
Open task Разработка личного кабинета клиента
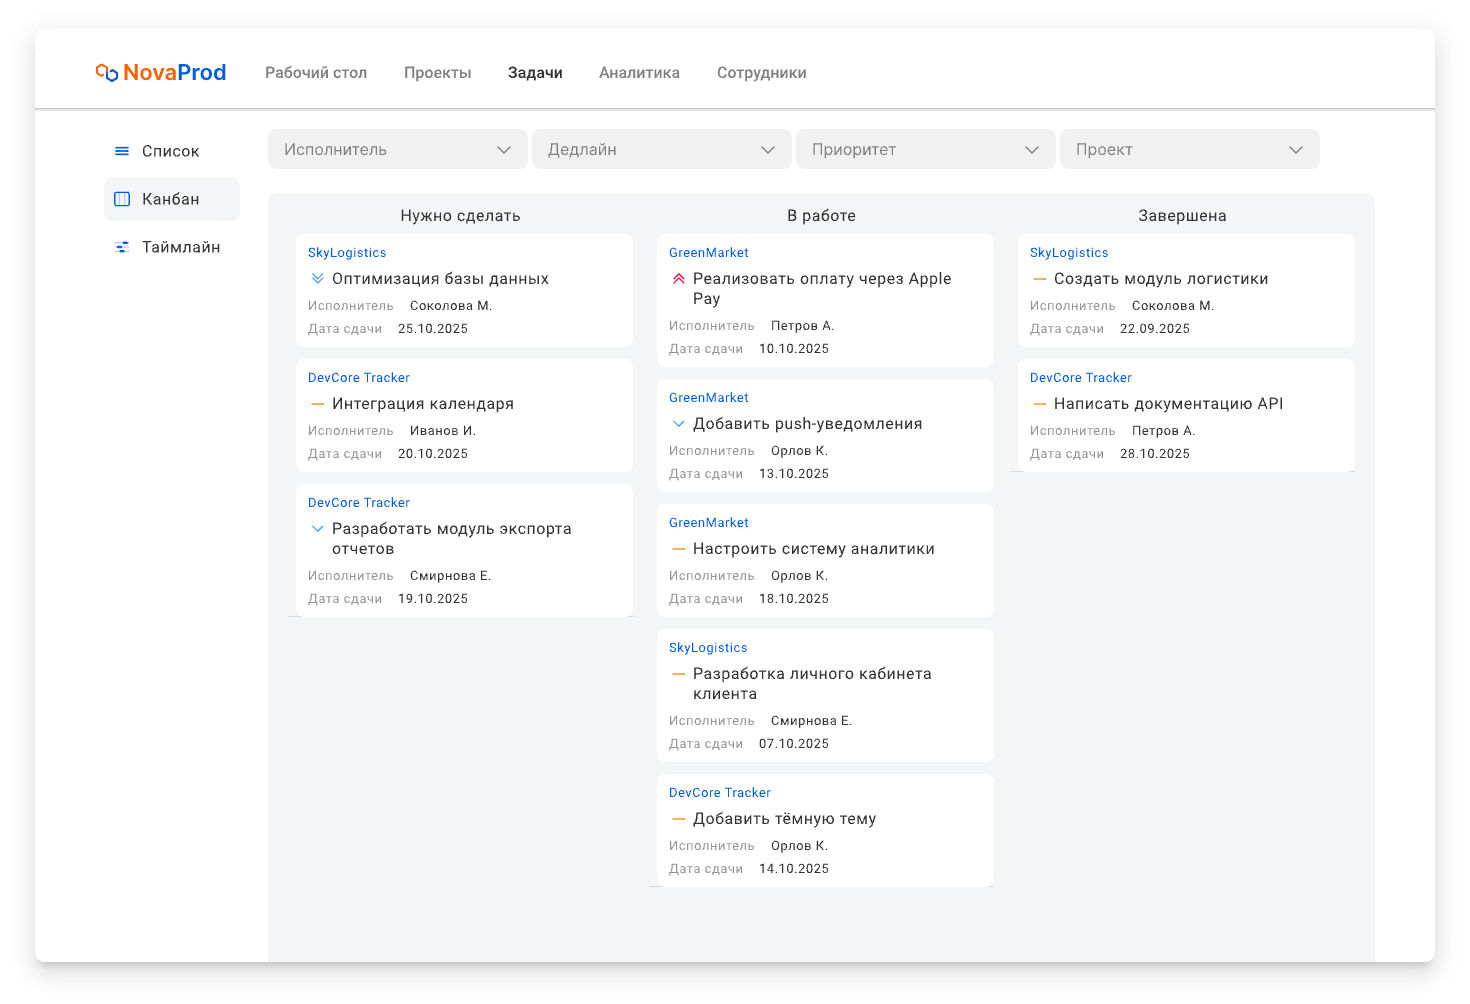[812, 684]
